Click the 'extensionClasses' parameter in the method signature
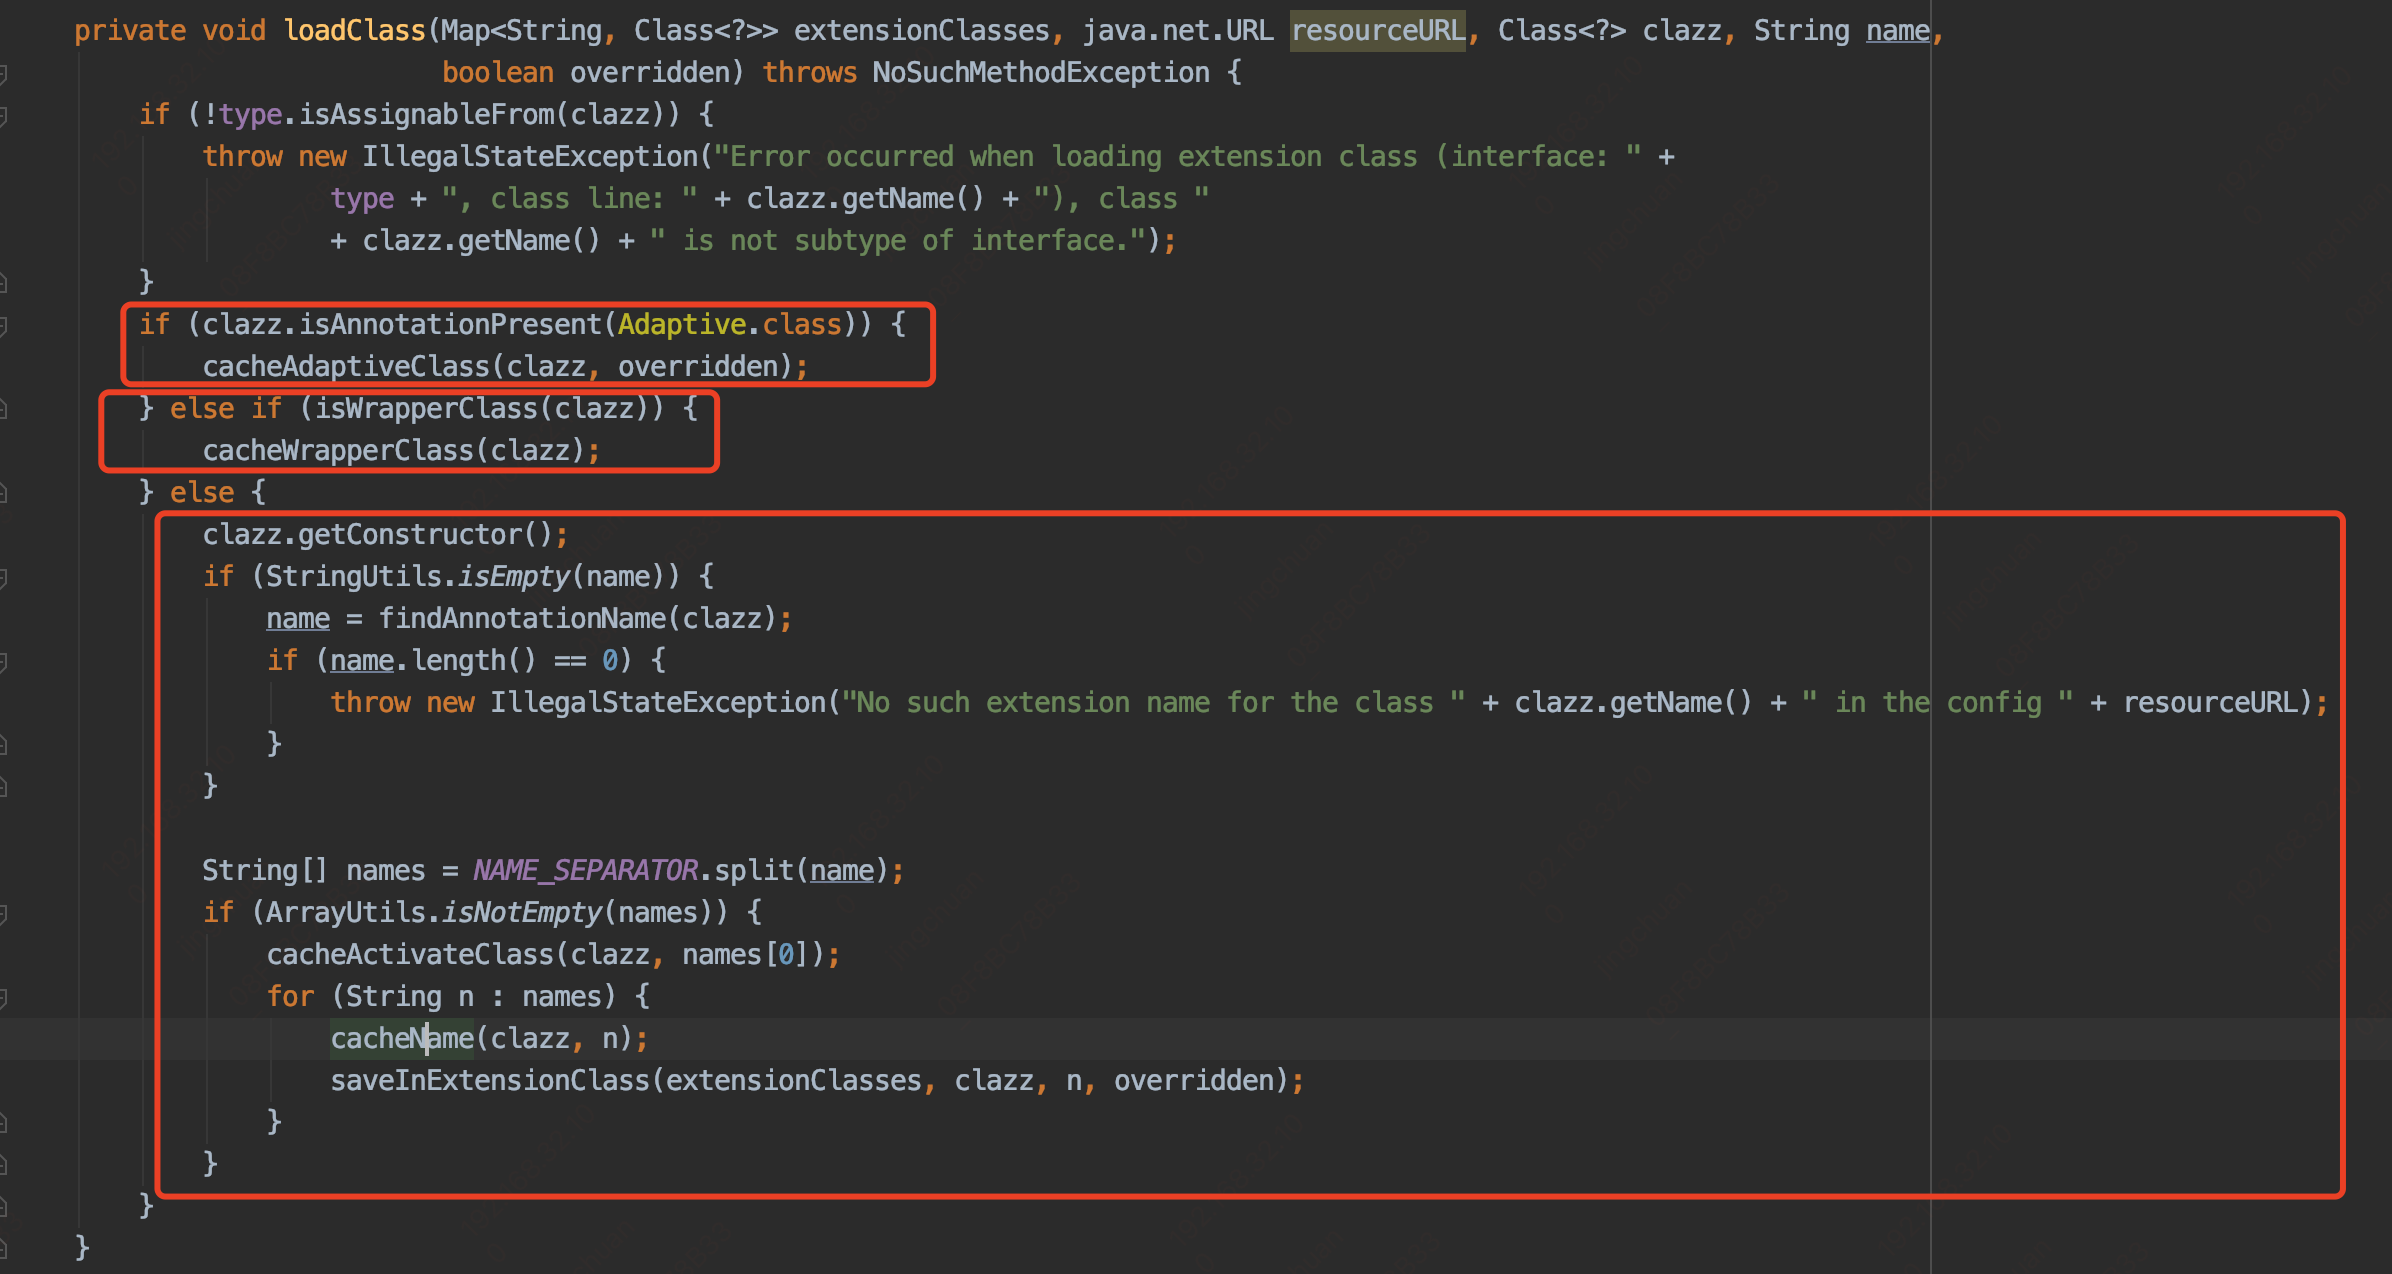 click(922, 31)
